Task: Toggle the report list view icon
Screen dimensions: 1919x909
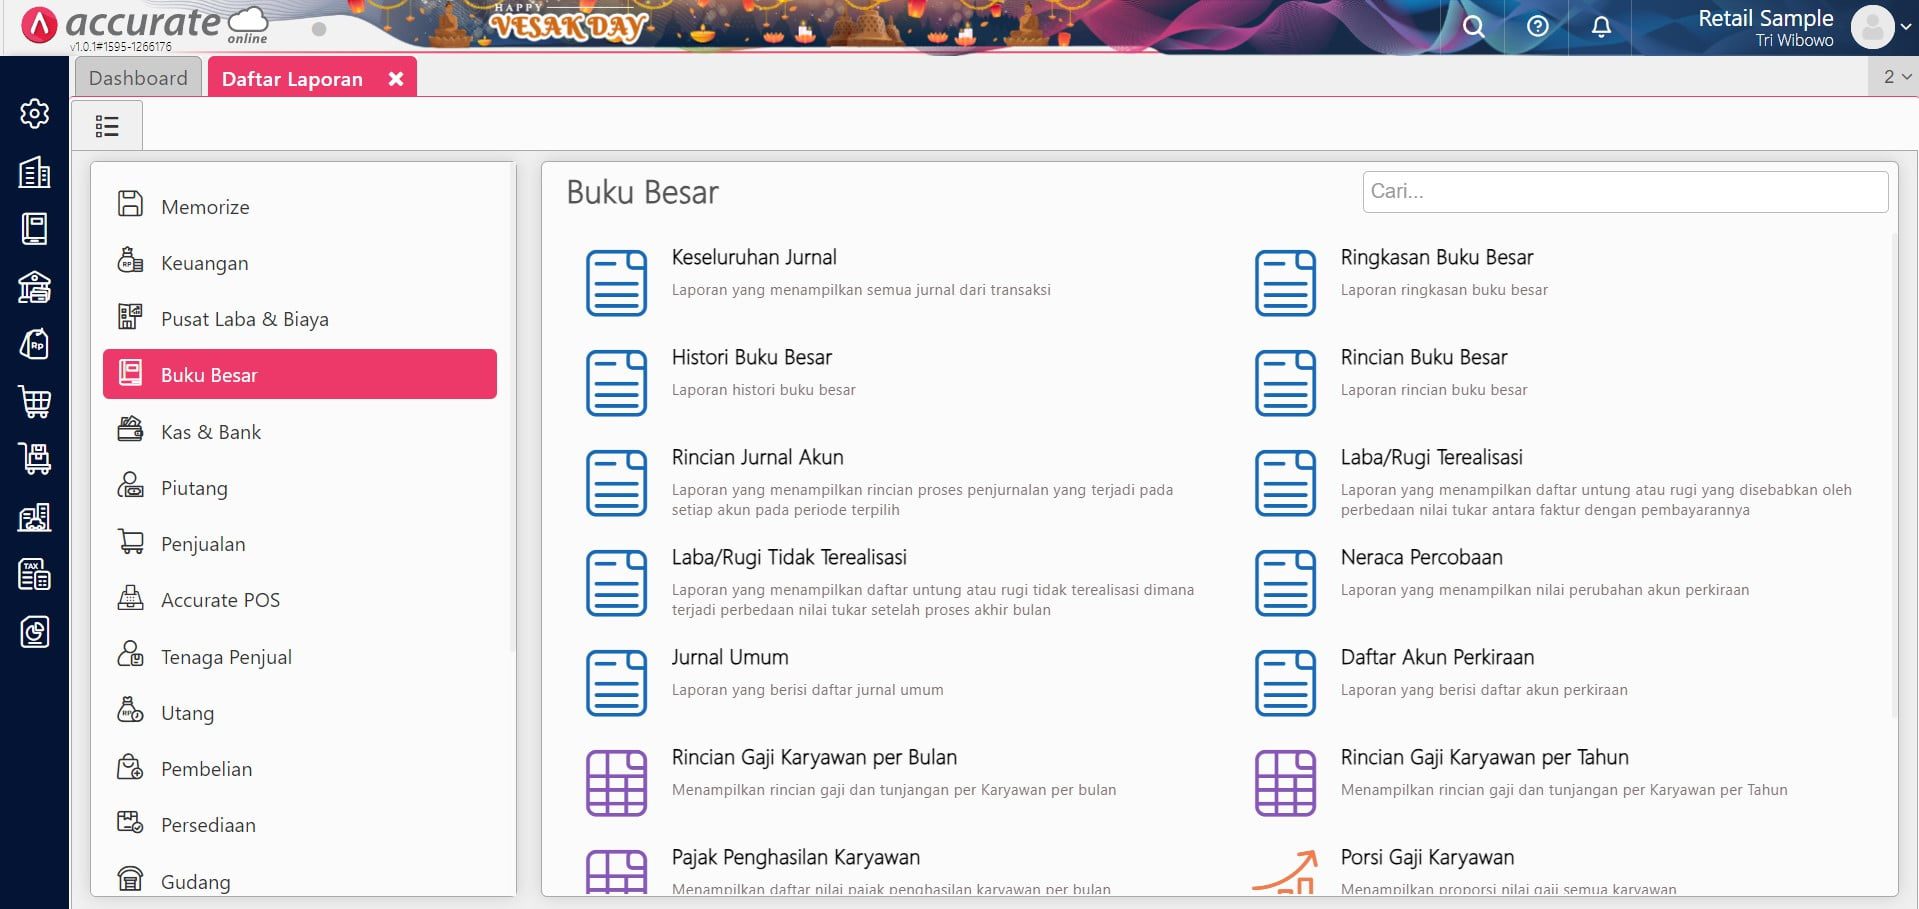Action: (x=107, y=126)
